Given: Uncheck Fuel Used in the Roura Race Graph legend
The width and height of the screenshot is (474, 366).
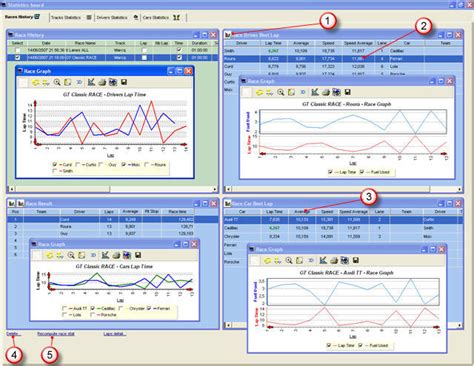Looking at the screenshot, I should 362,172.
